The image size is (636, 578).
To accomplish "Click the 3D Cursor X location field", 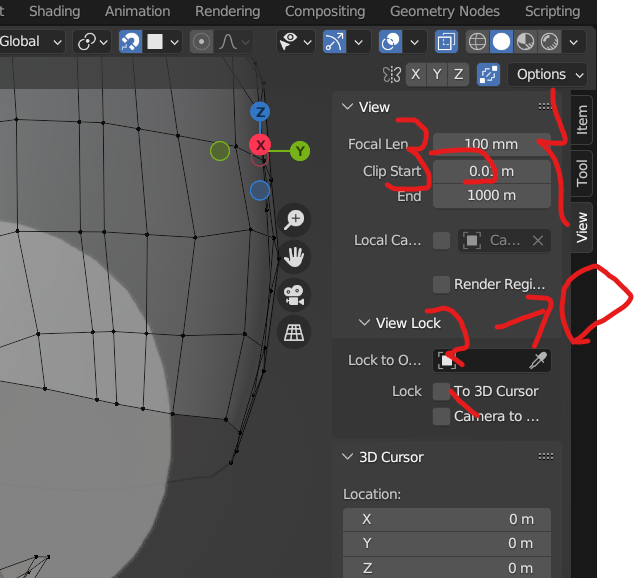I will coord(447,519).
